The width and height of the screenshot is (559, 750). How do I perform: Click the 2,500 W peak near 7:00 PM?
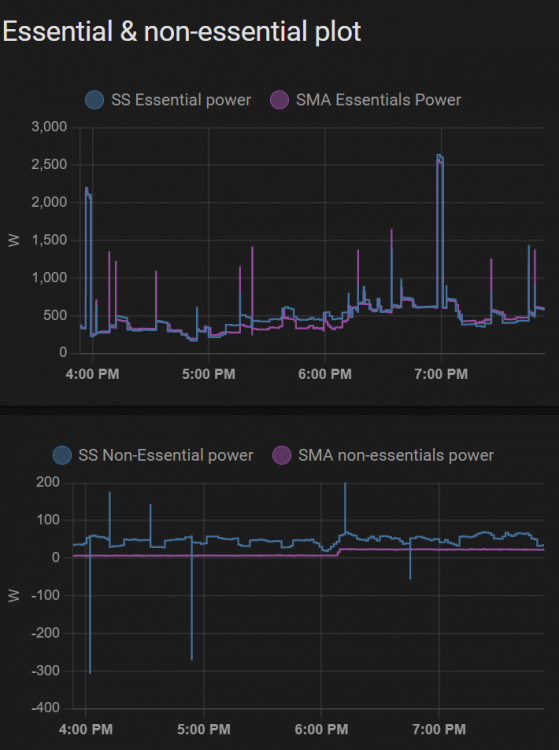tap(440, 157)
